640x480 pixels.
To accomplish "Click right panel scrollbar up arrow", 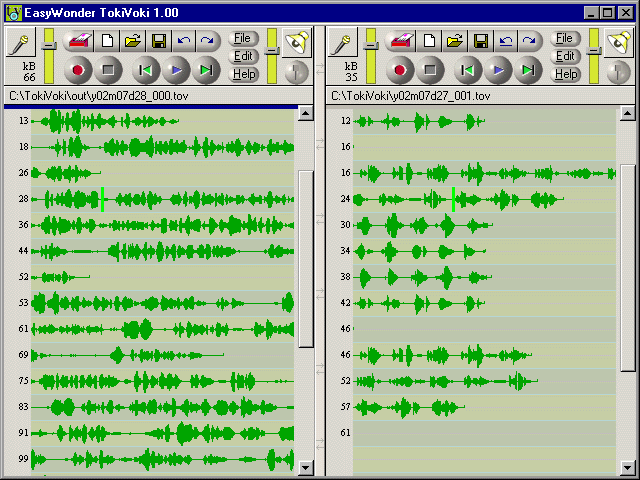I will tap(628, 113).
